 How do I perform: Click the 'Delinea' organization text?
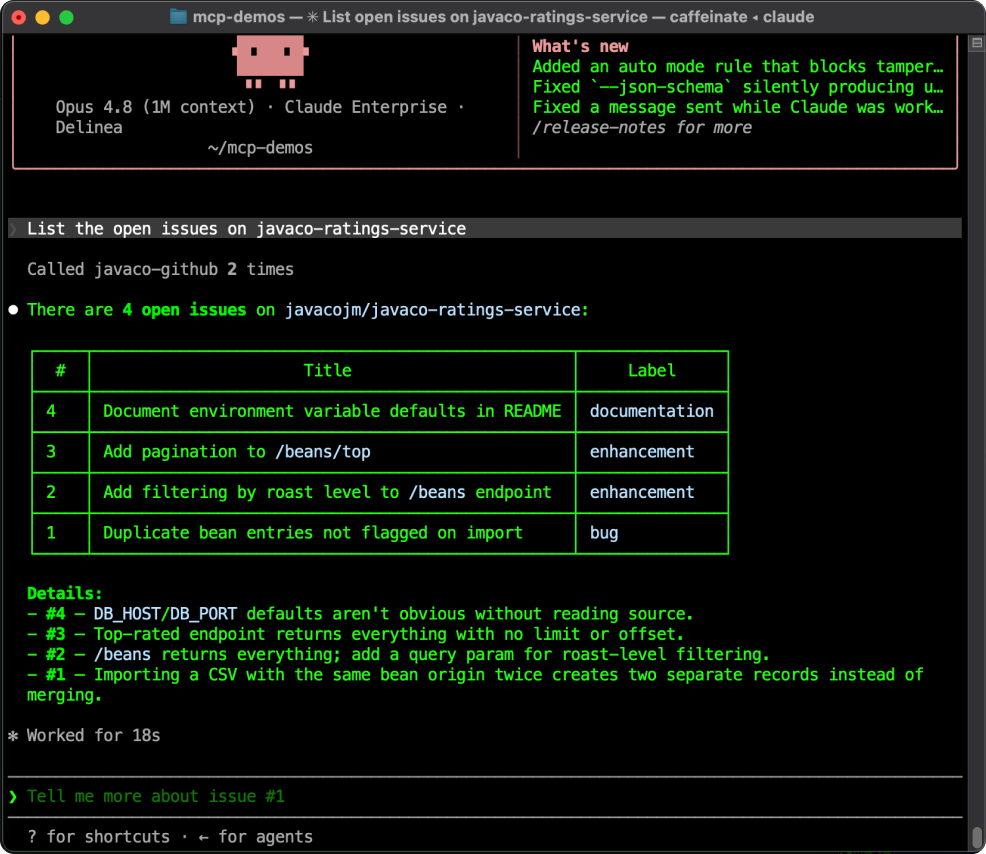tap(89, 128)
